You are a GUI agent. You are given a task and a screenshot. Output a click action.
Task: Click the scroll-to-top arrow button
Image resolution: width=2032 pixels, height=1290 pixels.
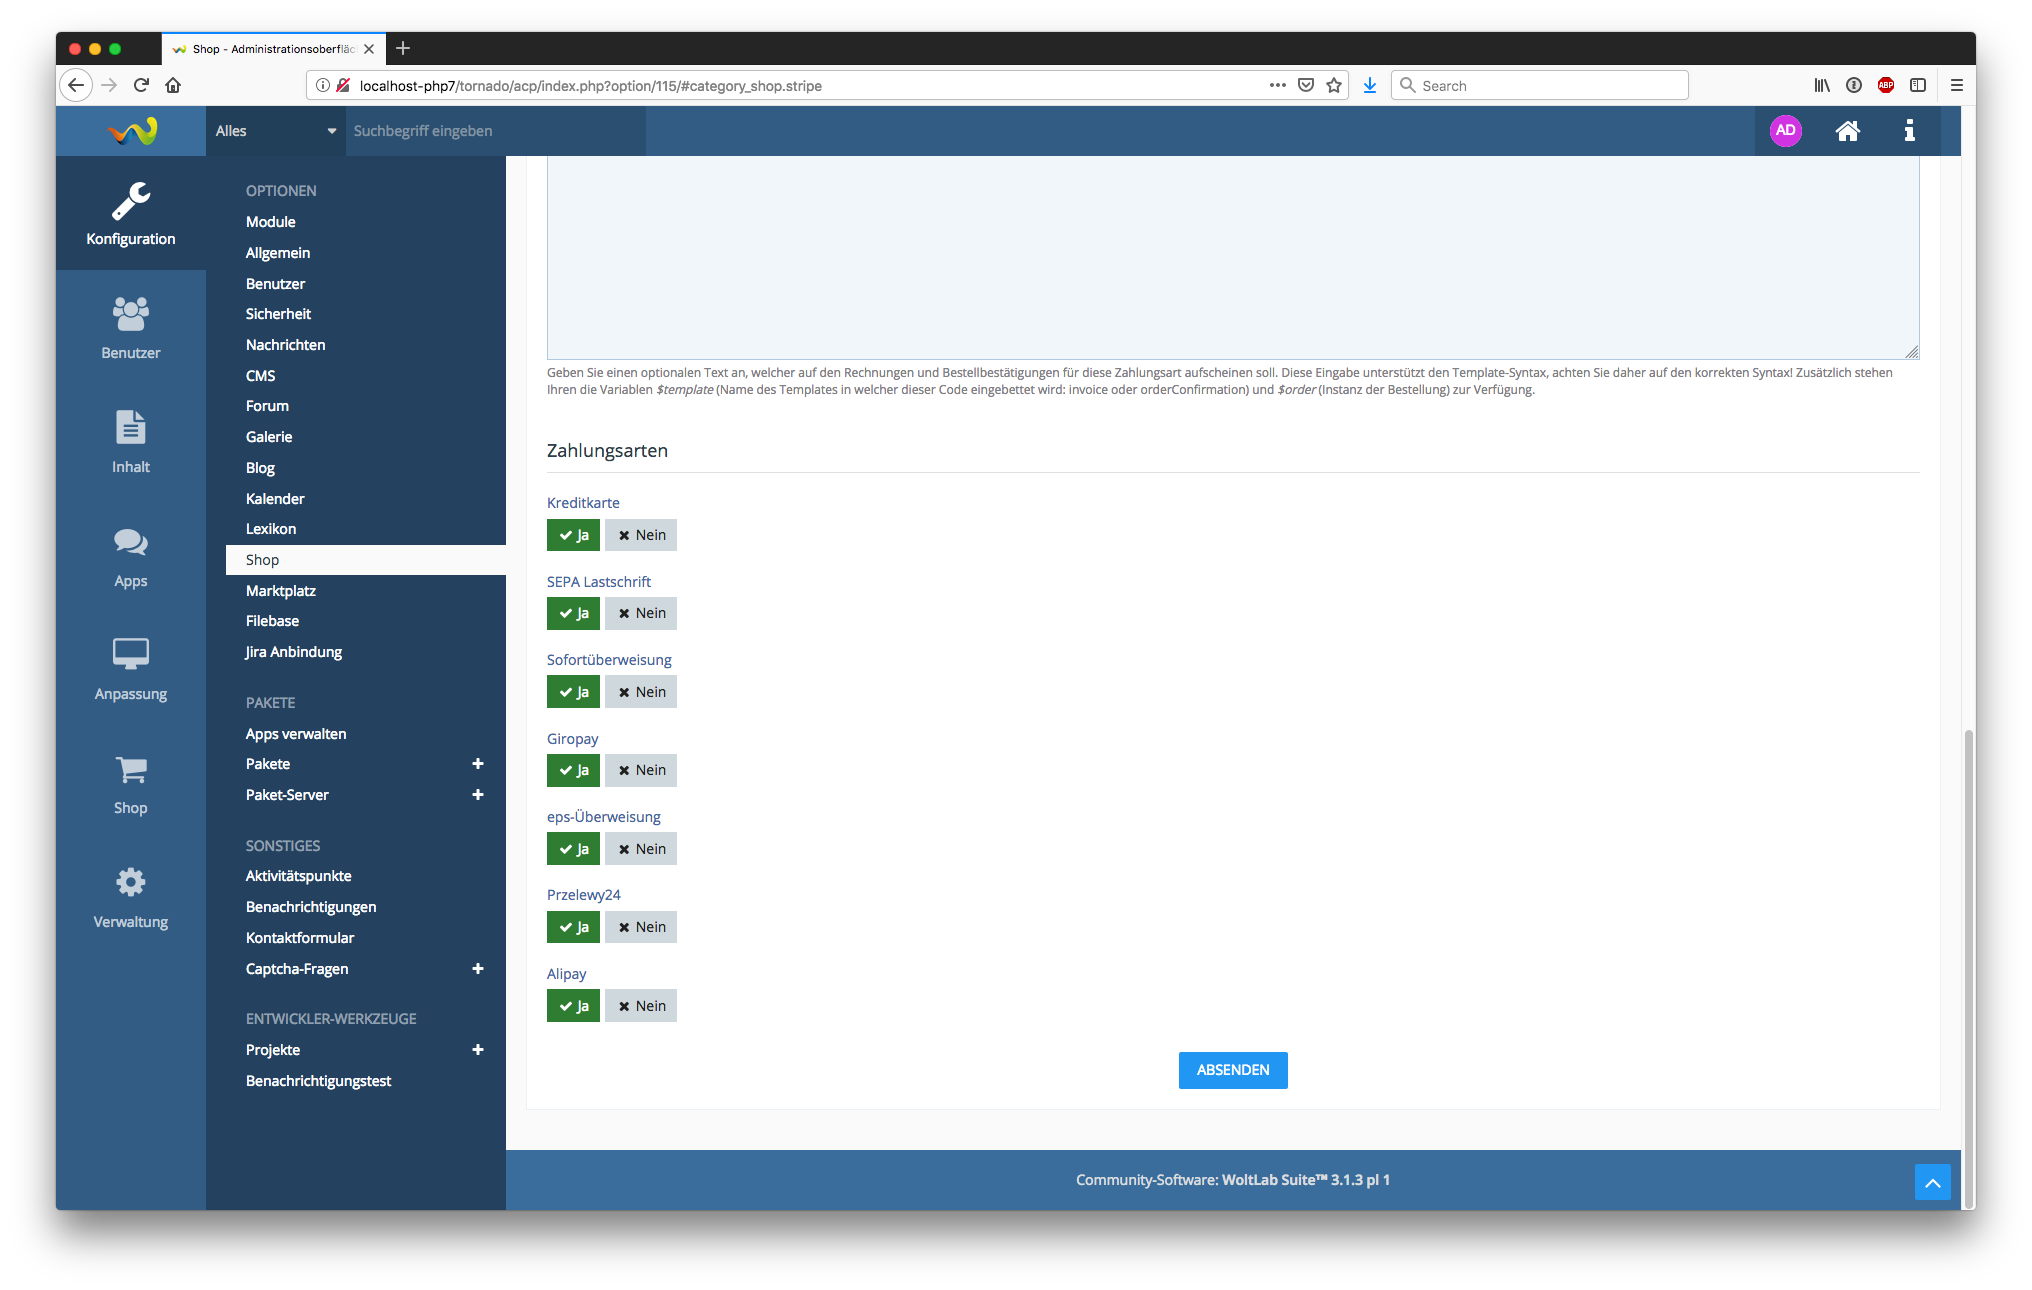click(x=1932, y=1182)
